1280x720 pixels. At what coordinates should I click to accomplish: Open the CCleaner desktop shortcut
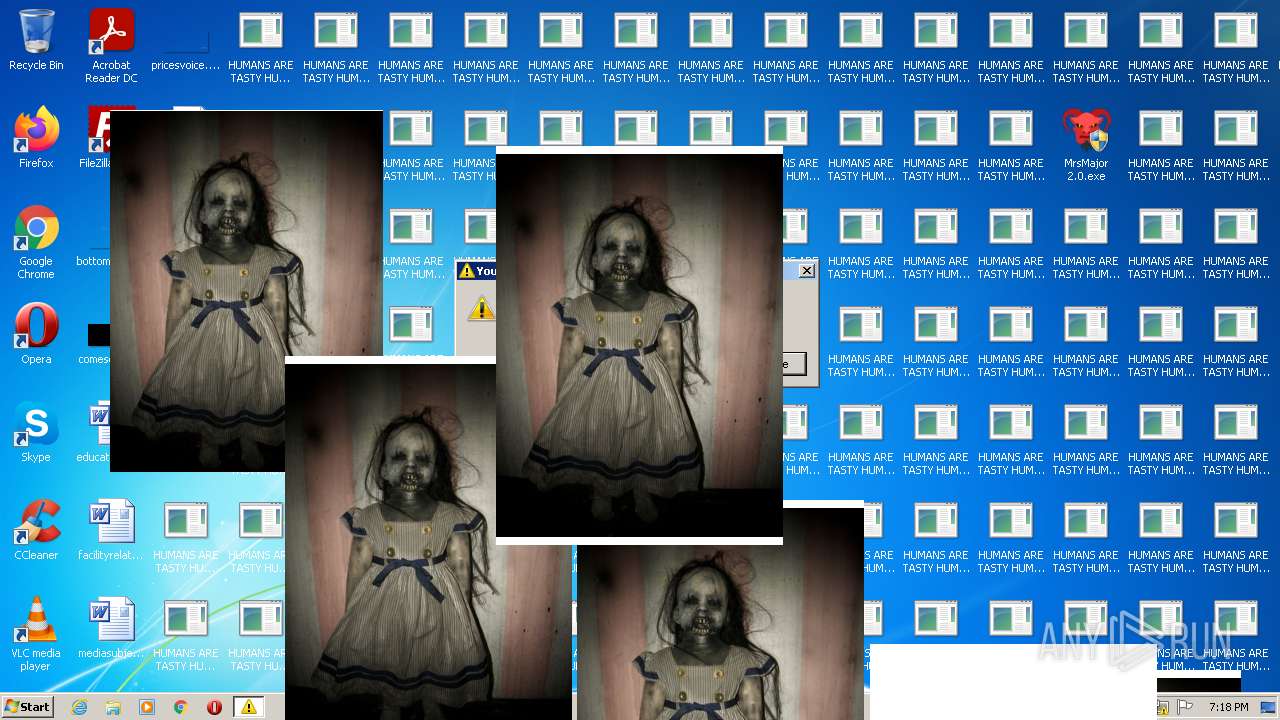pyautogui.click(x=36, y=530)
